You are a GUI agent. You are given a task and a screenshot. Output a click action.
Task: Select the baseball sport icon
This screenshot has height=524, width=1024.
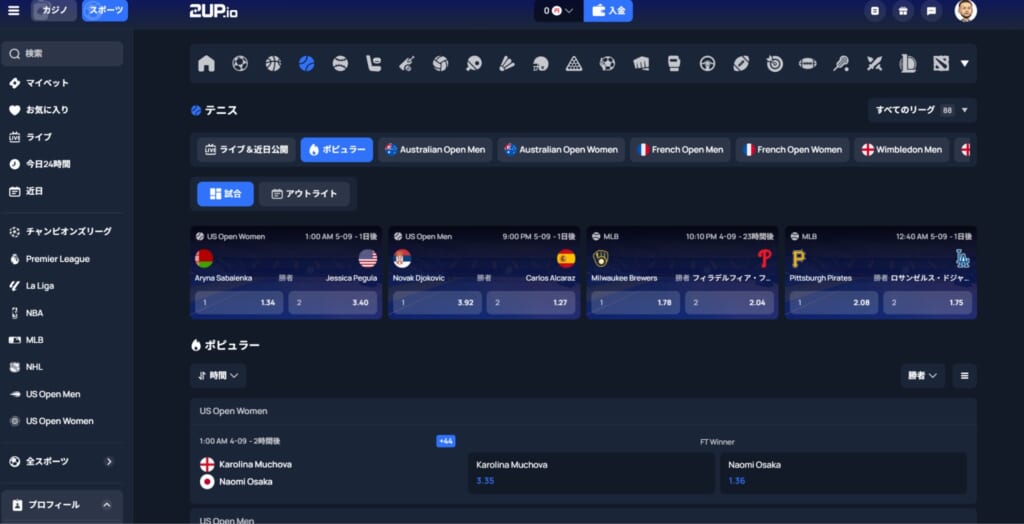coord(340,64)
